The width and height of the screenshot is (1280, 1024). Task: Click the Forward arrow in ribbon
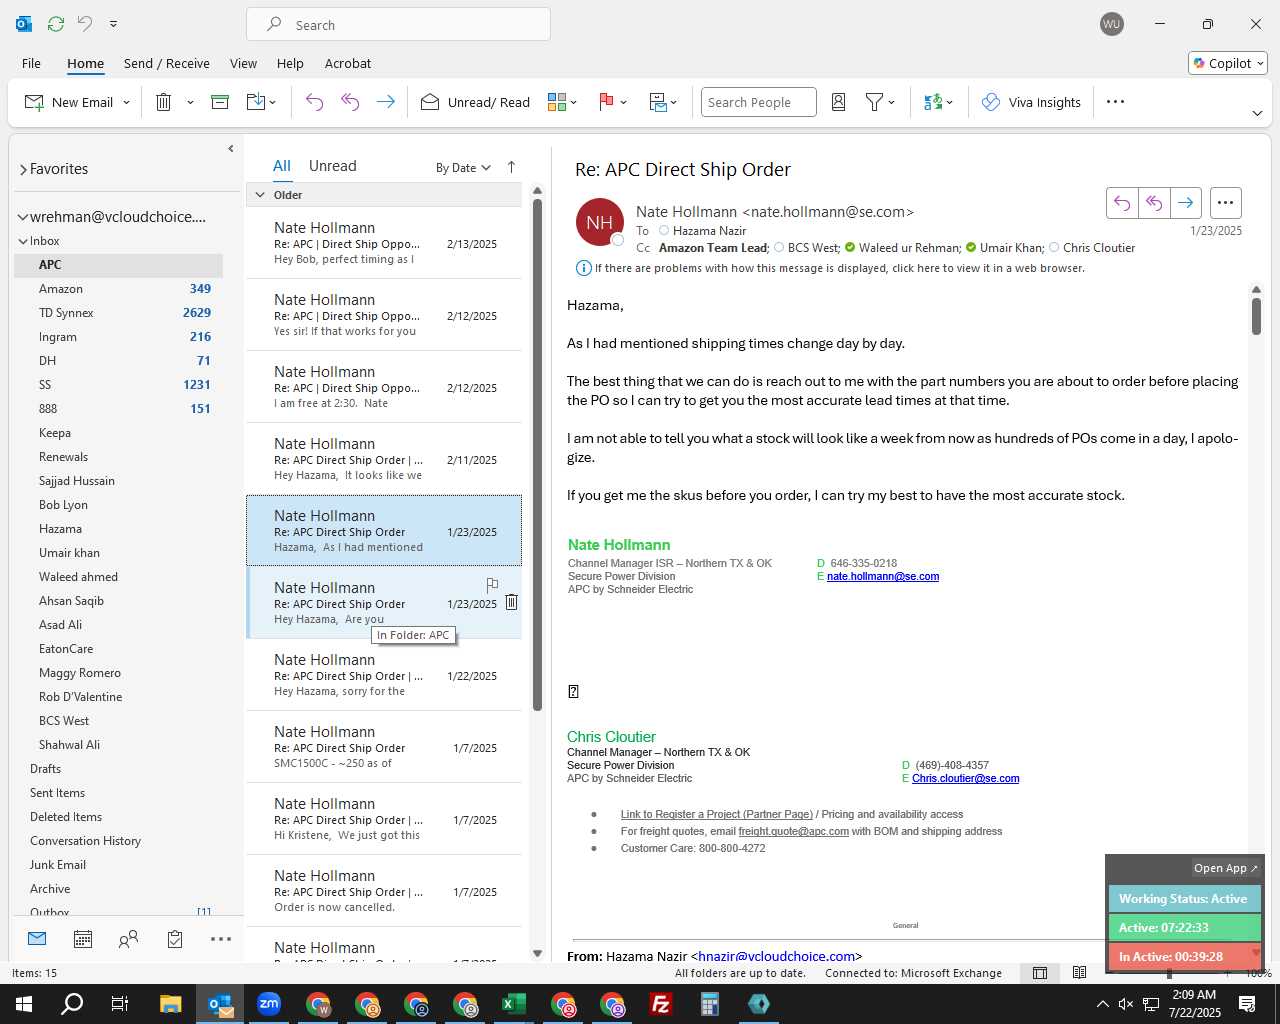(x=385, y=102)
